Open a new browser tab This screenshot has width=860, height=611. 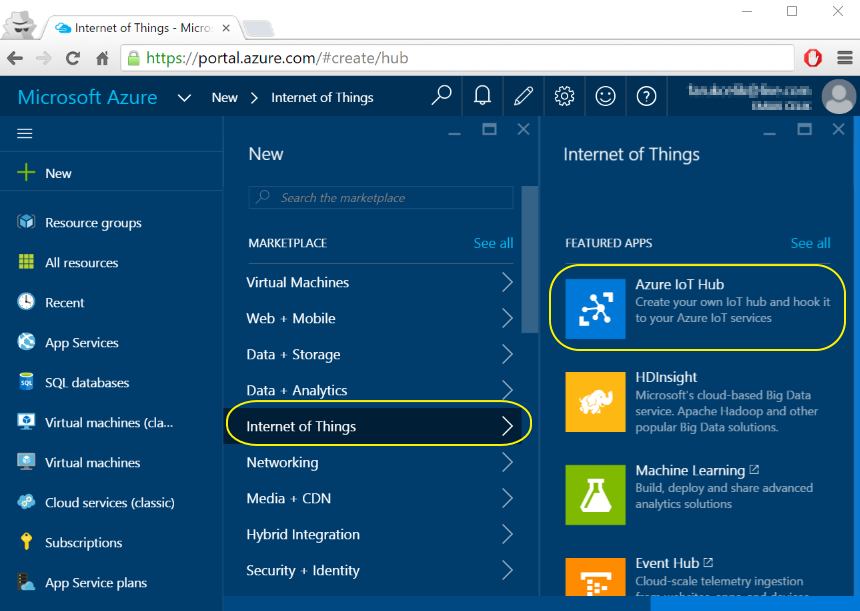point(258,27)
